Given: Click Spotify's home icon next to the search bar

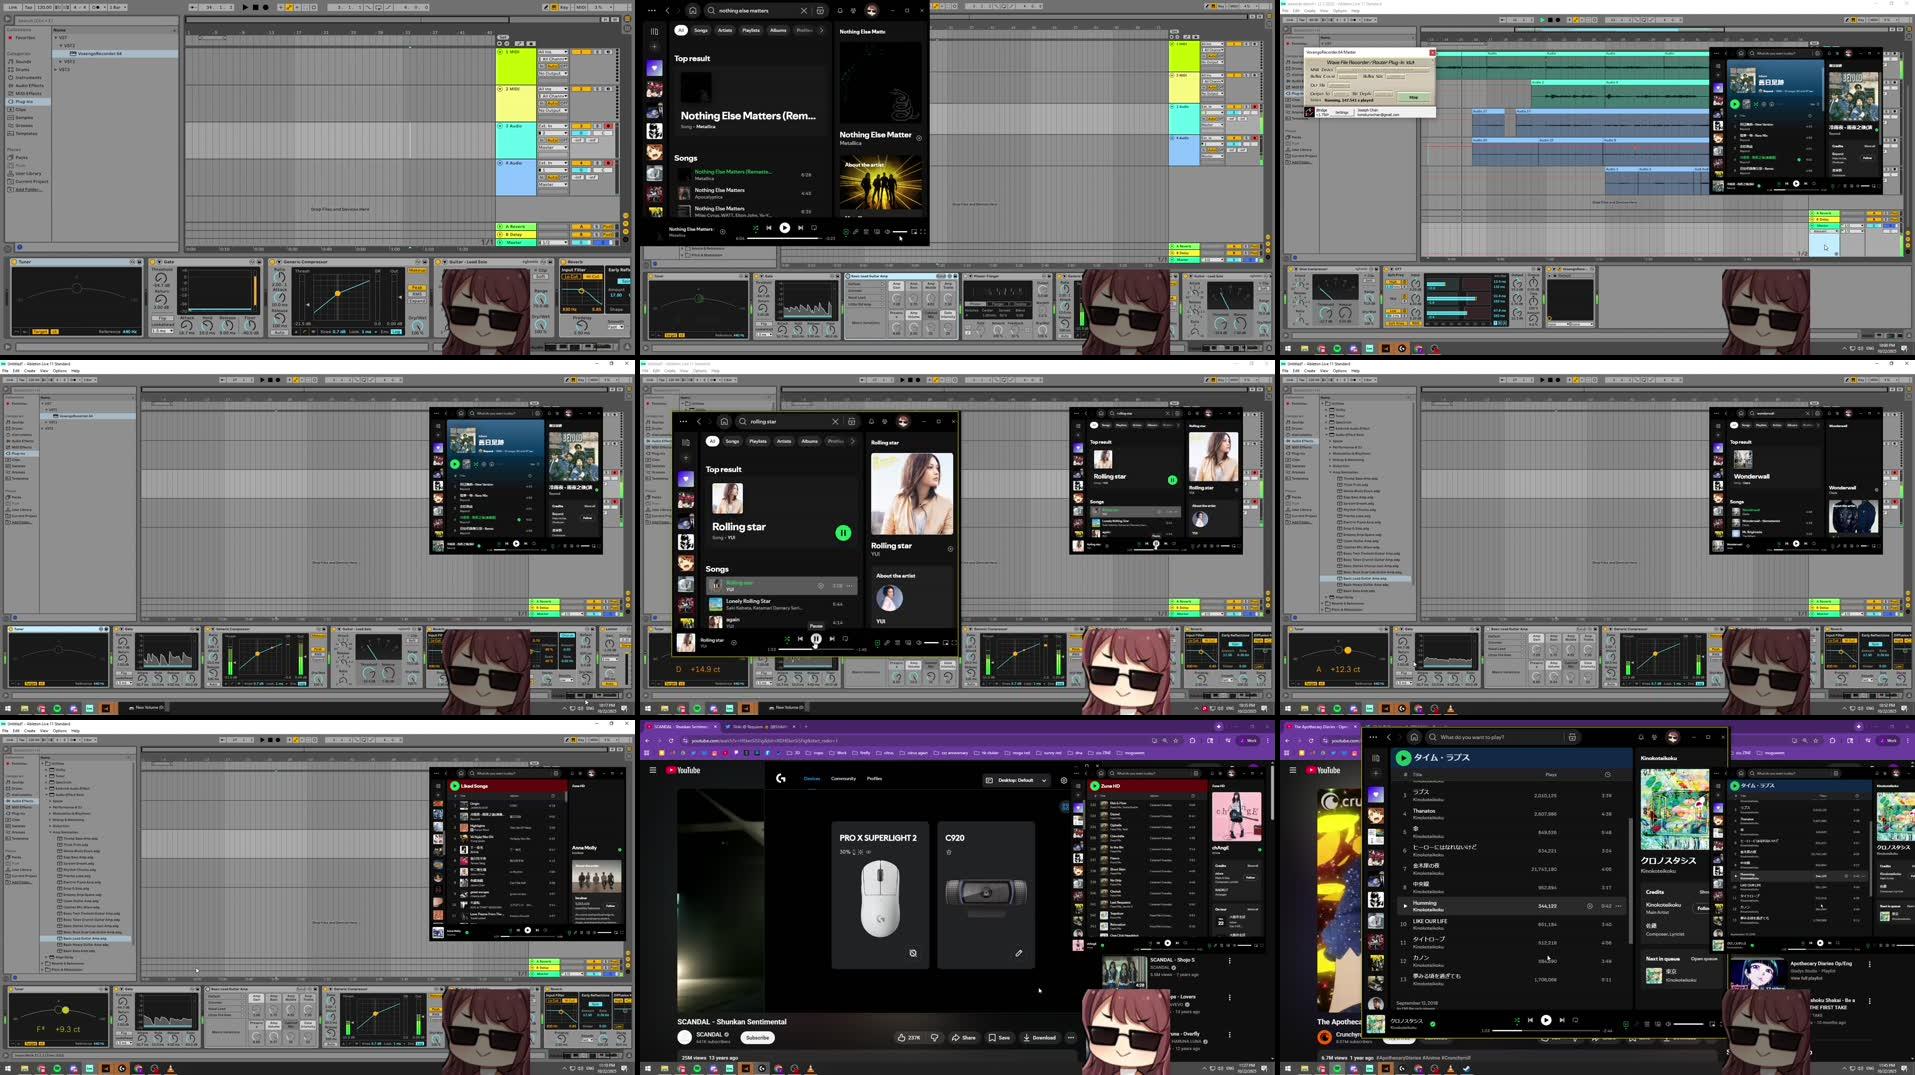Looking at the screenshot, I should 693,11.
